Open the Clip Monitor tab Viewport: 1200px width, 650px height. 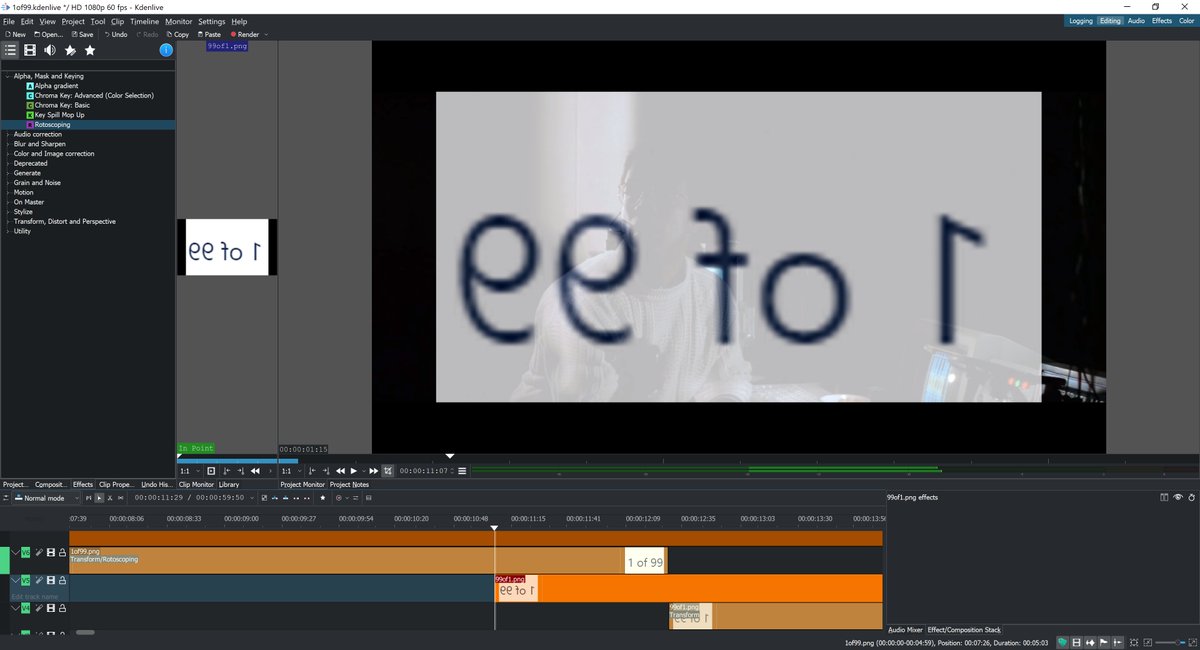196,484
